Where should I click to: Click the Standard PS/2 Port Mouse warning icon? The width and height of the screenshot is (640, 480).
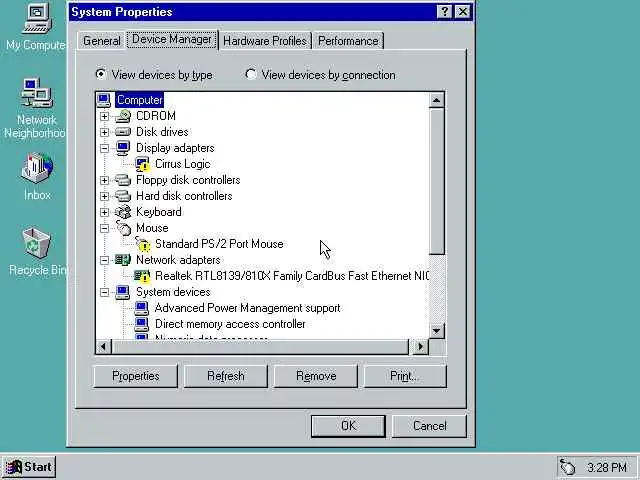pos(143,244)
